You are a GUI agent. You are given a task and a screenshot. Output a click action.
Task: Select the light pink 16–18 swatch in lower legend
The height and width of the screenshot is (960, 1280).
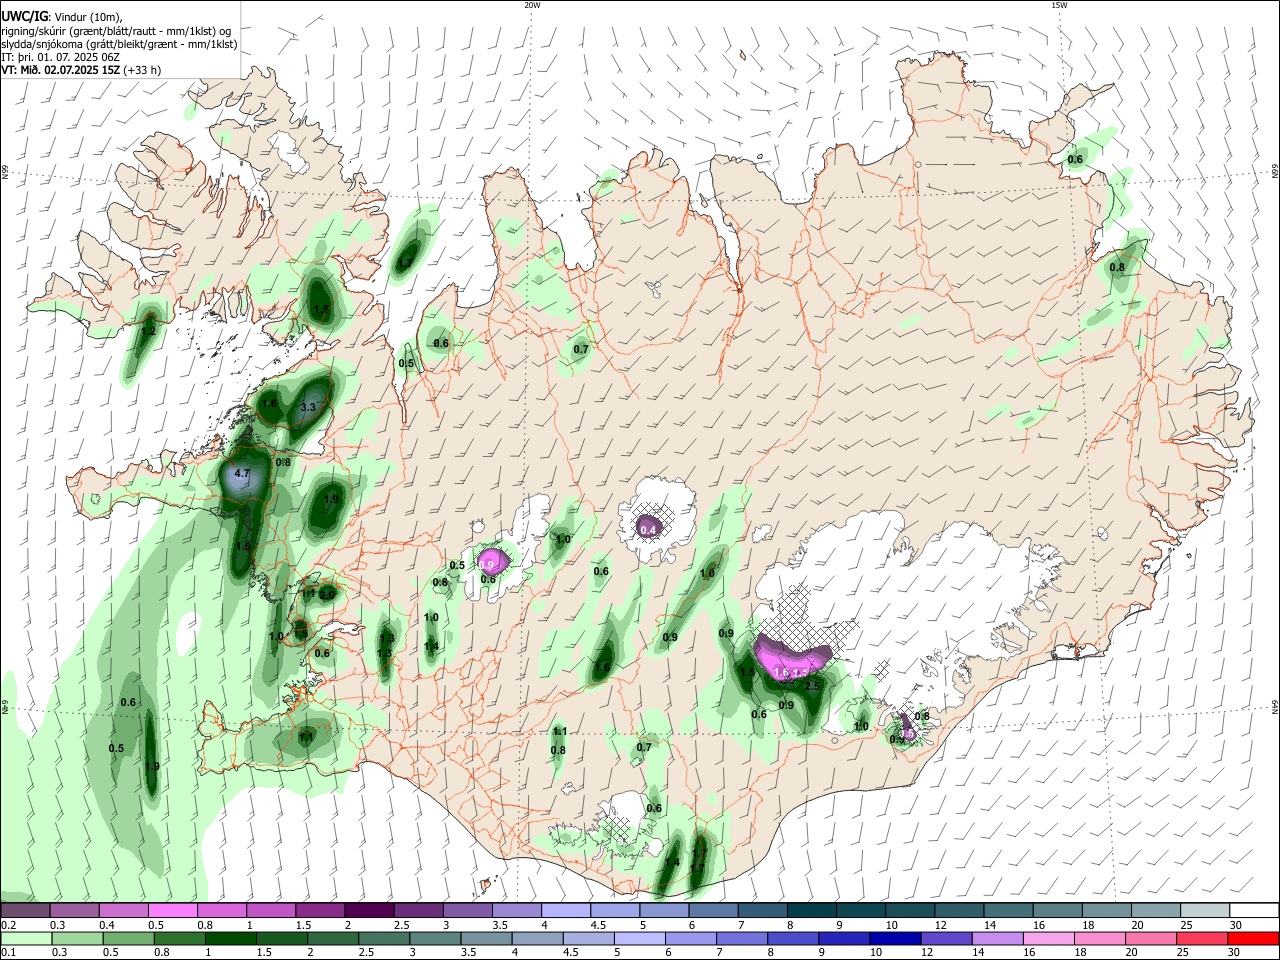[x=1048, y=938]
